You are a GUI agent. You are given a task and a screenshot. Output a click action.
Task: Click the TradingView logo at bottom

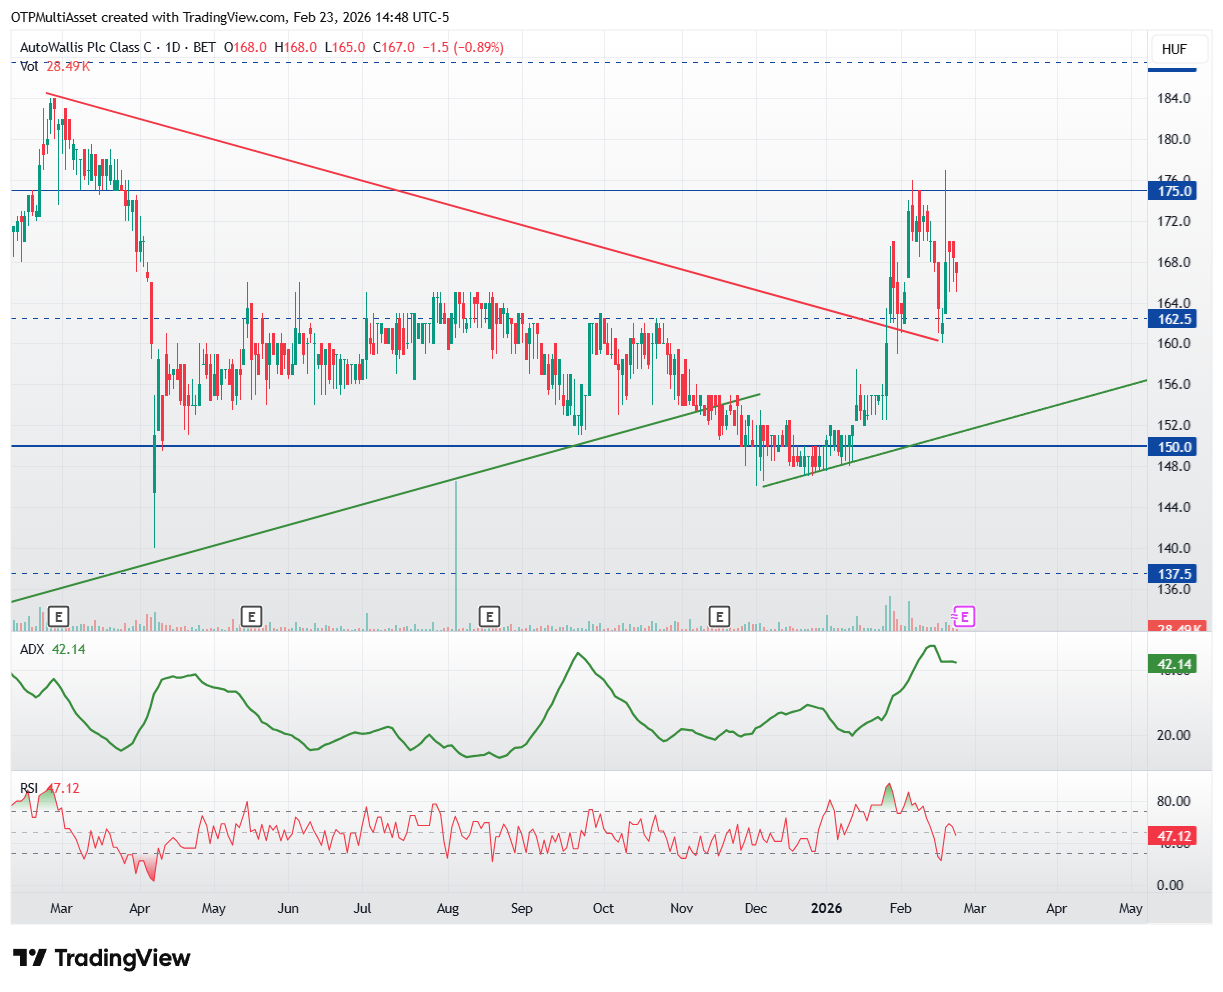tap(101, 958)
